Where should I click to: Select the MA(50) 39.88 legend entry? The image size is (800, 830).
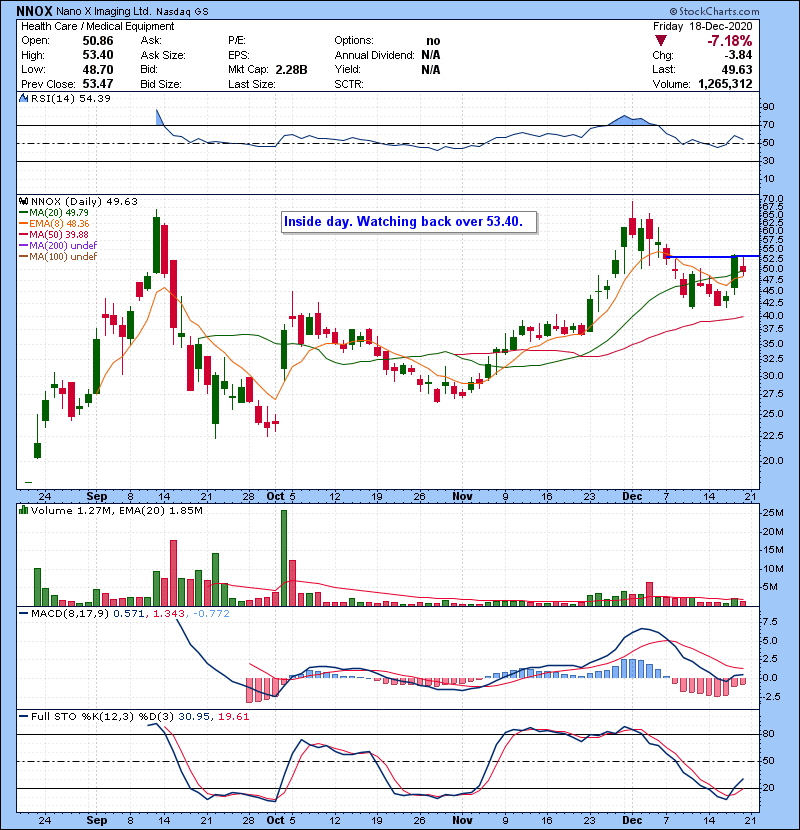tap(59, 234)
